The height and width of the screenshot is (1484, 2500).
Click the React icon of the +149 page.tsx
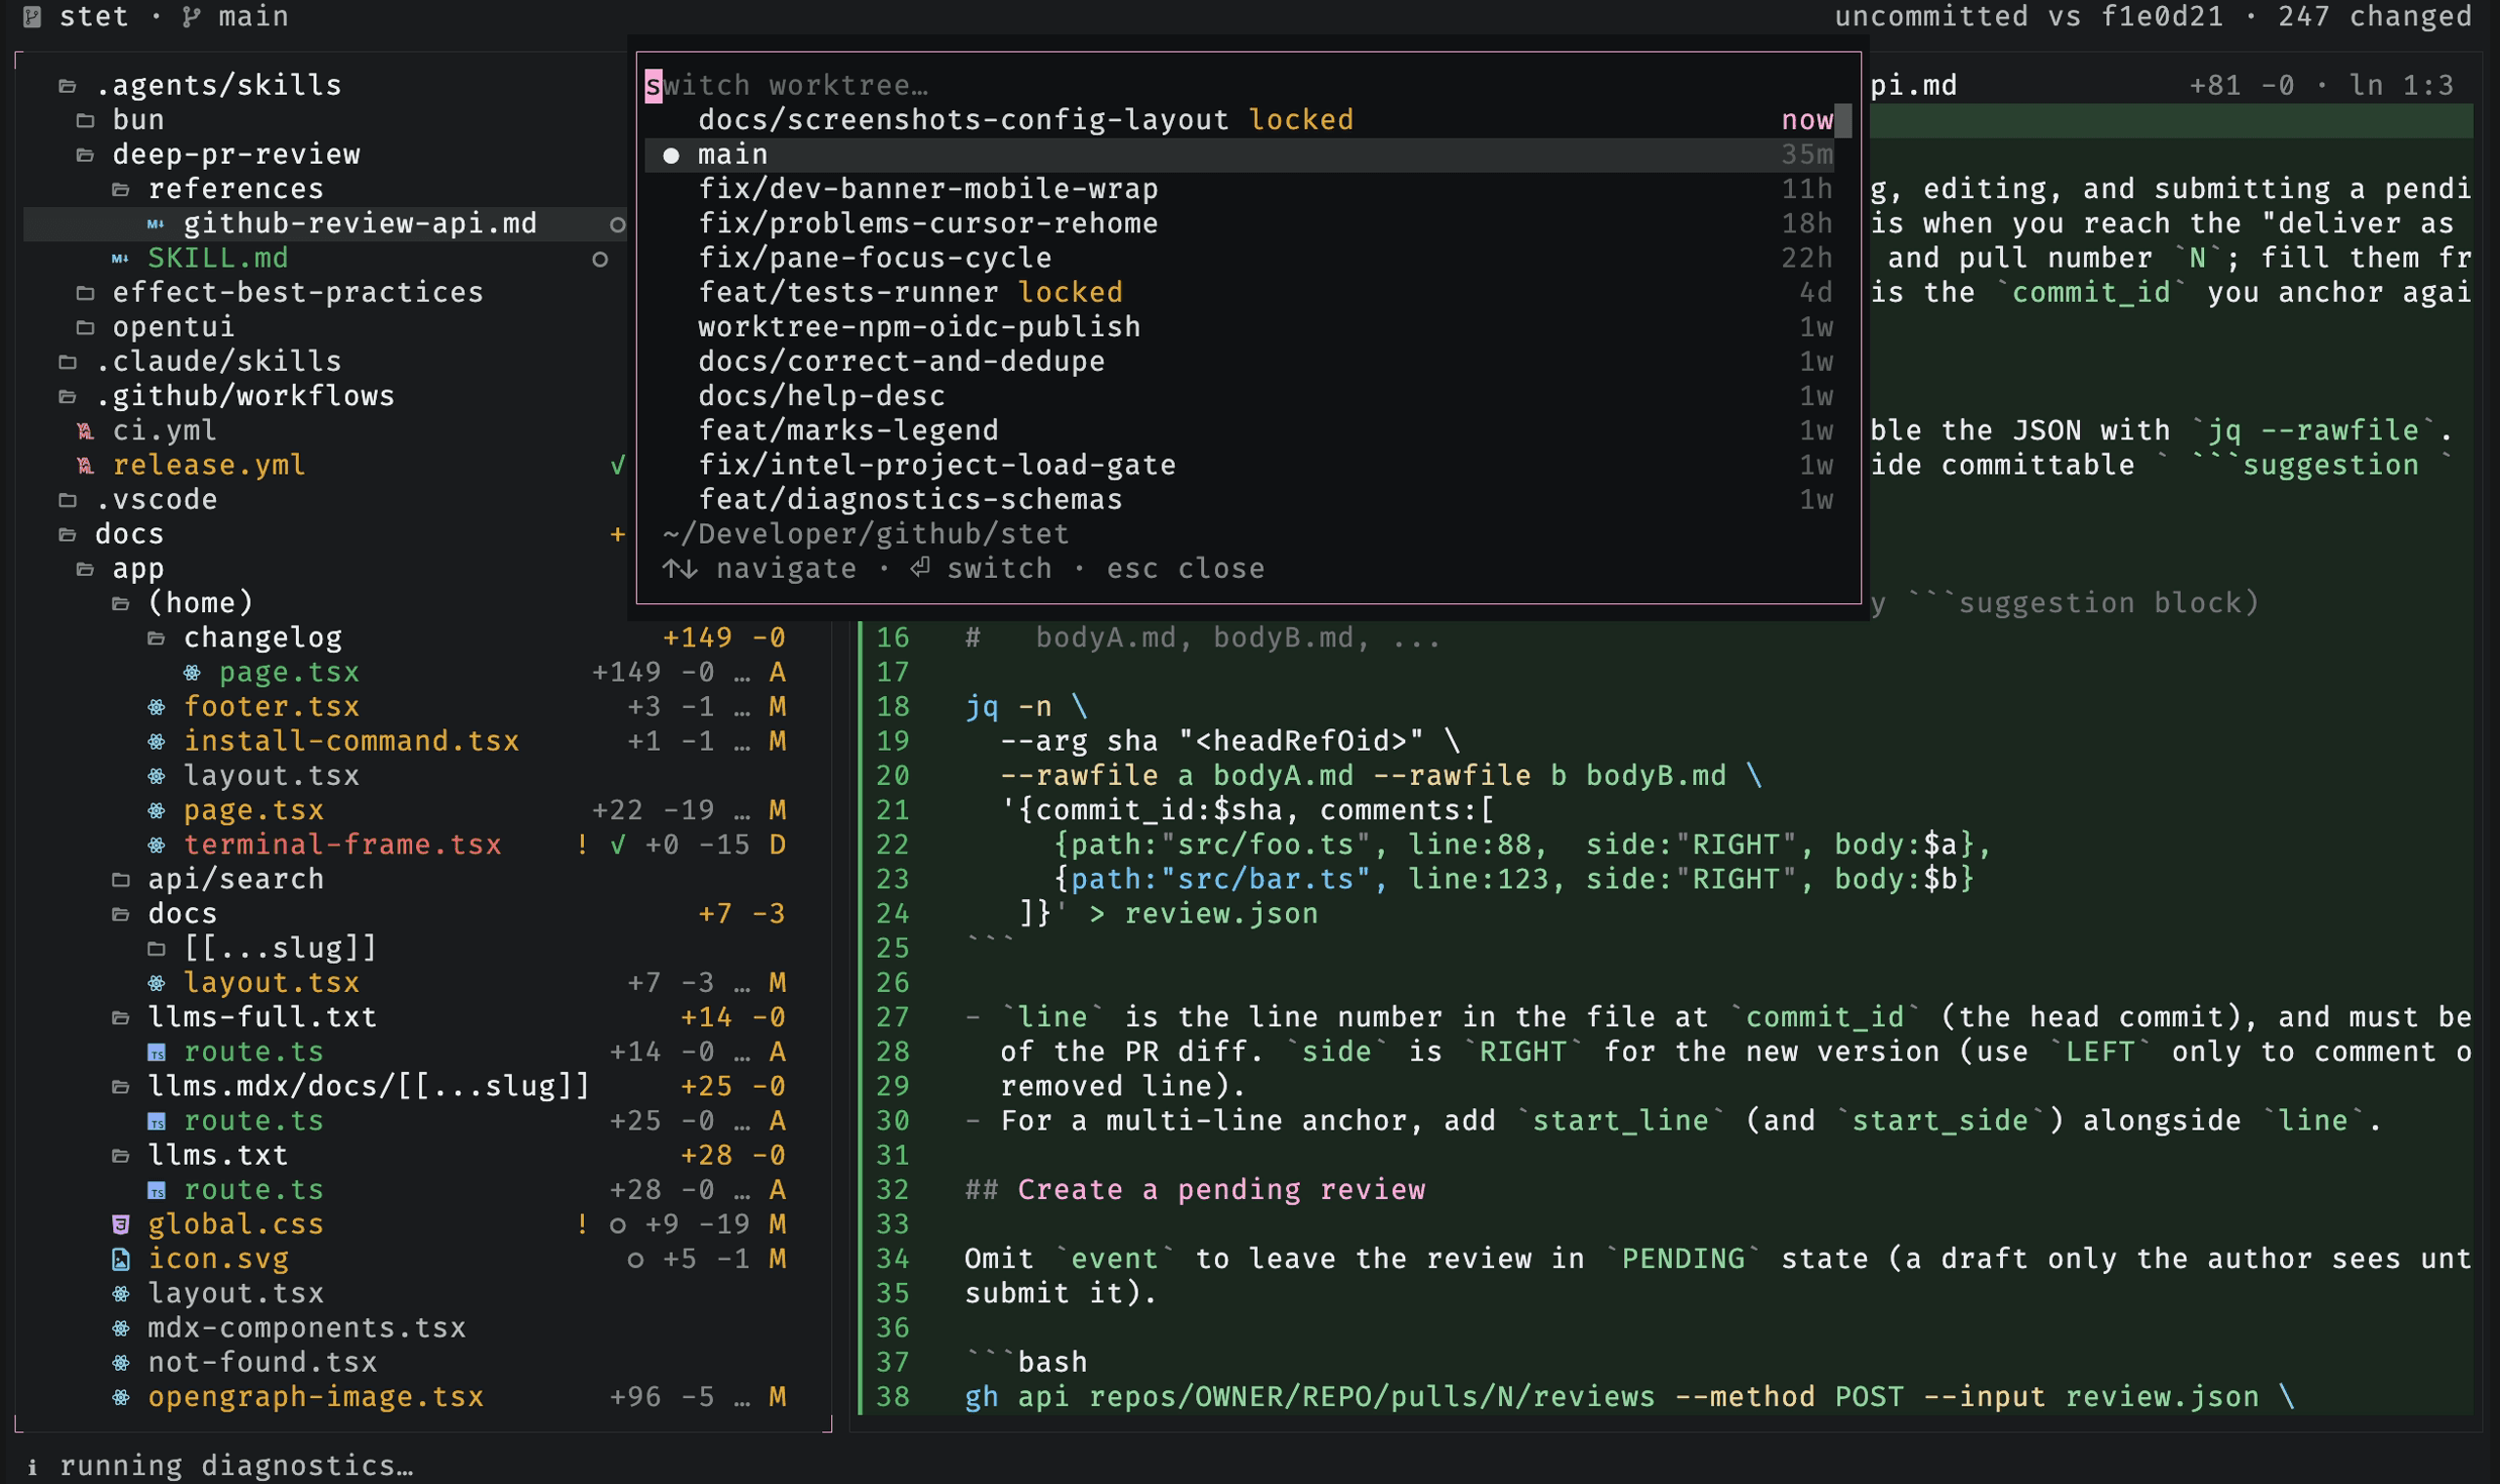[x=192, y=673]
